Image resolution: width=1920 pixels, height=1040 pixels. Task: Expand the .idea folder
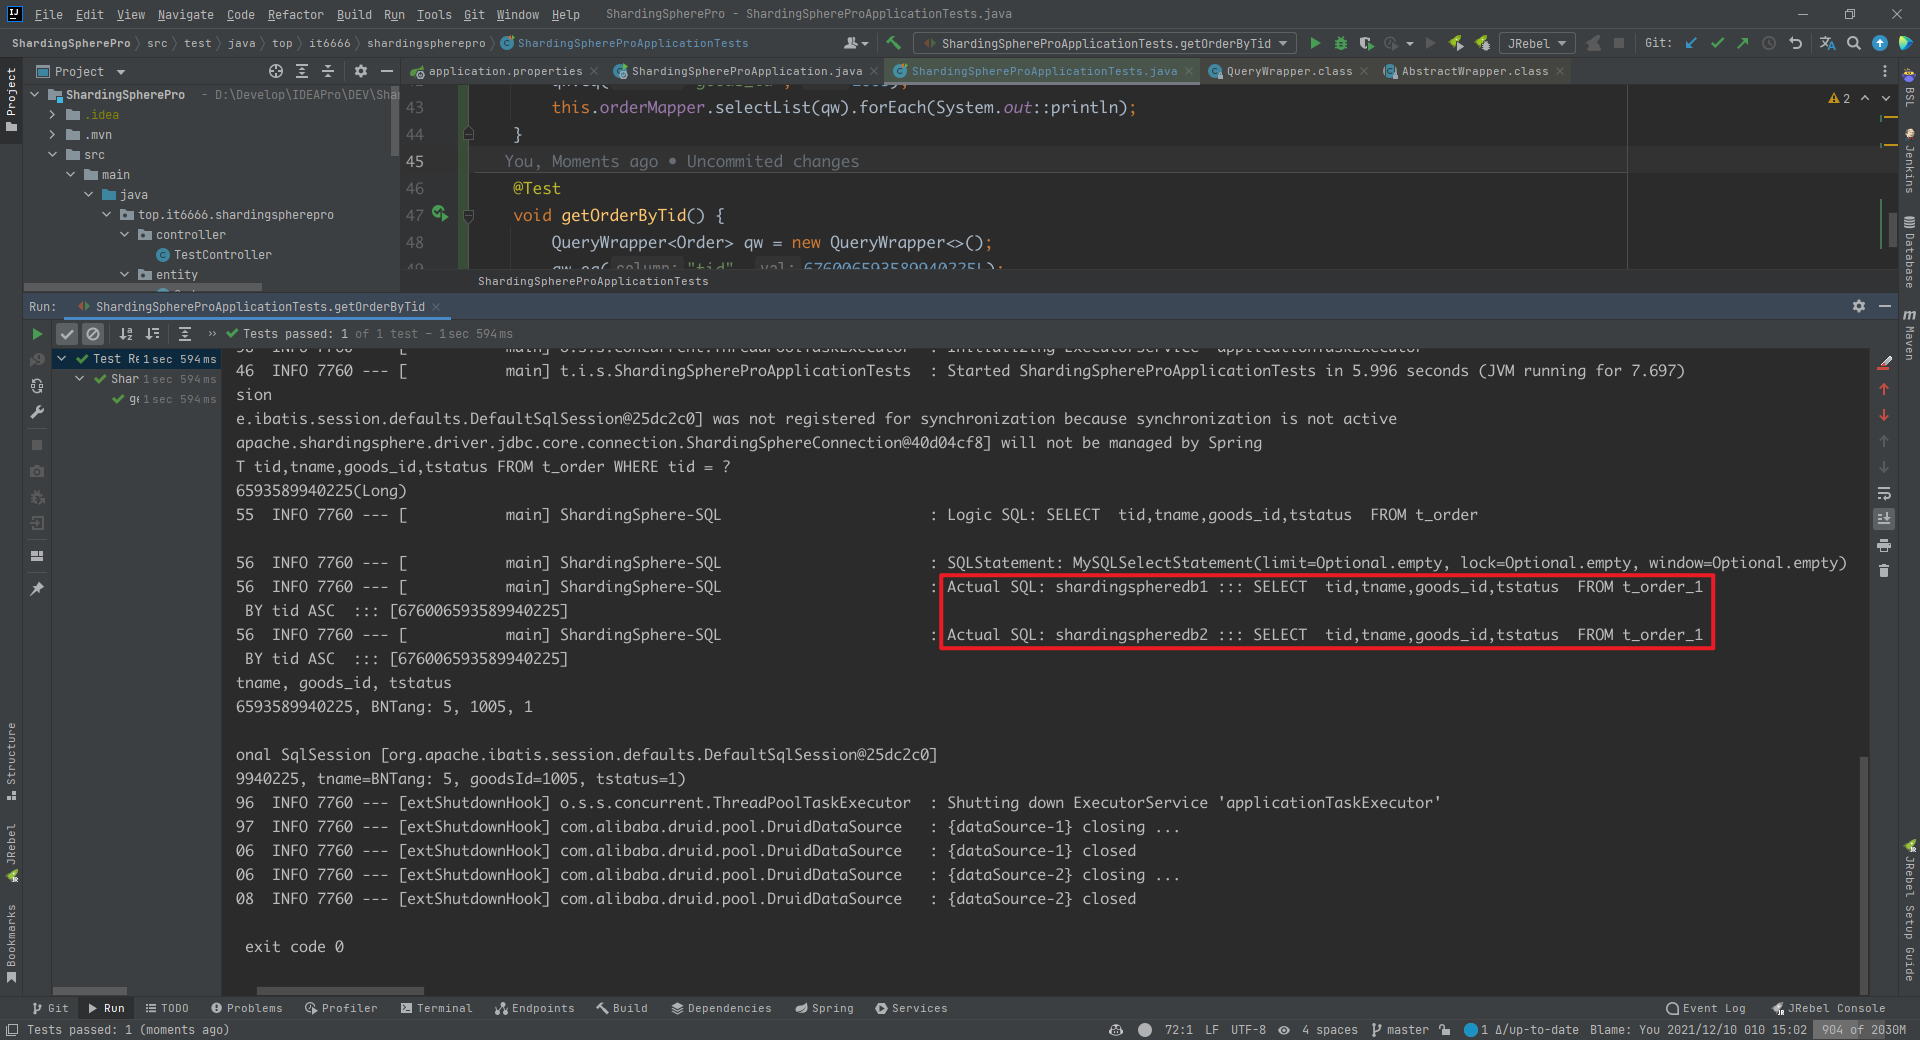tap(52, 115)
